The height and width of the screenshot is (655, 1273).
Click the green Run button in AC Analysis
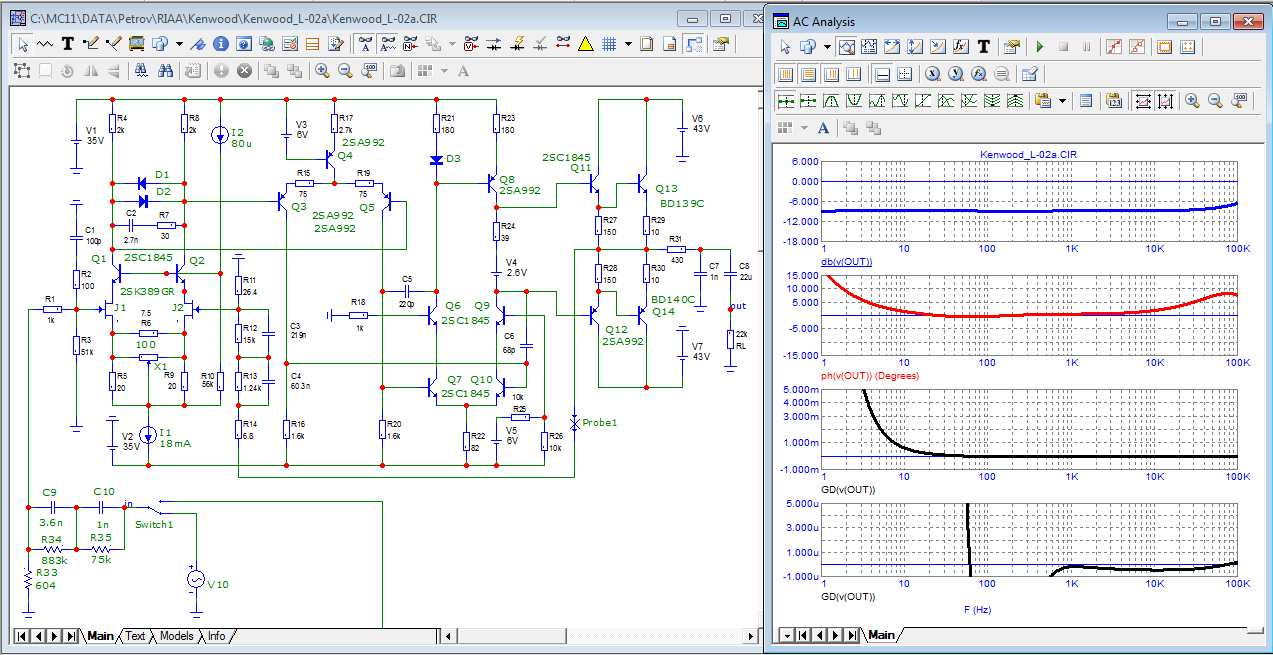(x=1040, y=46)
